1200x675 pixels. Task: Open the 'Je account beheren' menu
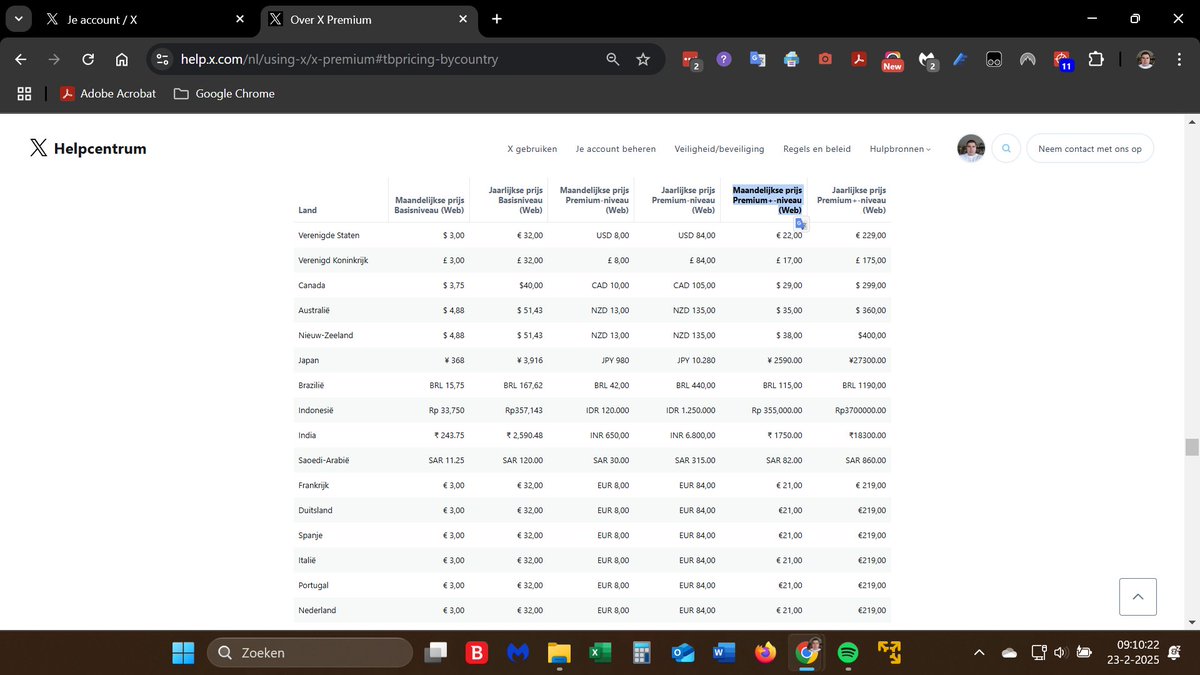pos(616,149)
